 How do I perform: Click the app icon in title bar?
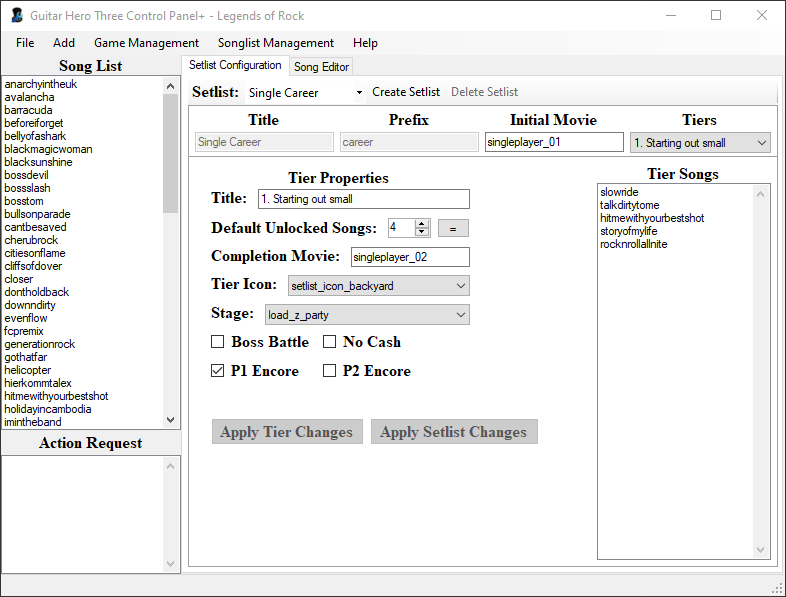pos(16,15)
